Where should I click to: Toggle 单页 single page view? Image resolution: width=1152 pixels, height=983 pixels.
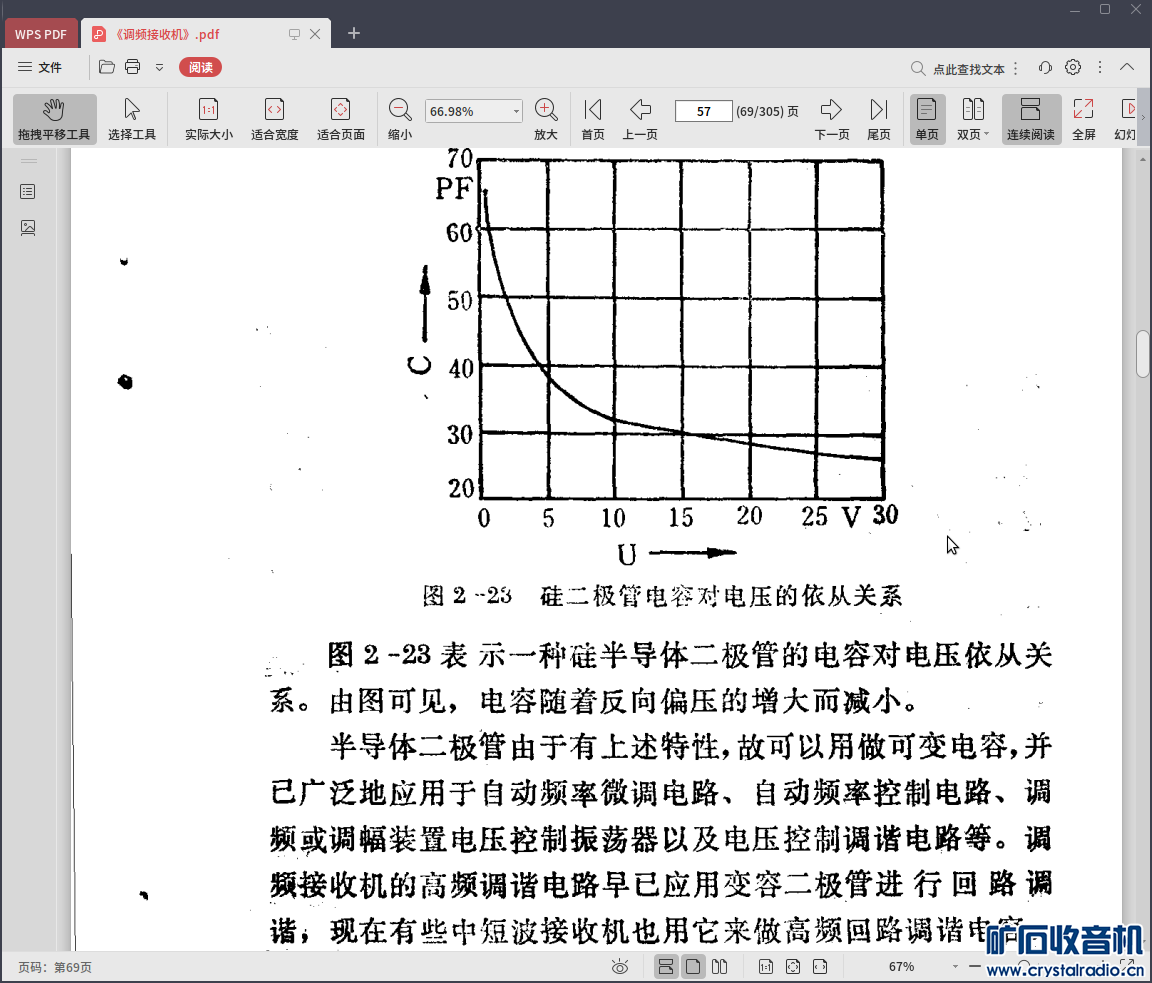click(x=926, y=119)
